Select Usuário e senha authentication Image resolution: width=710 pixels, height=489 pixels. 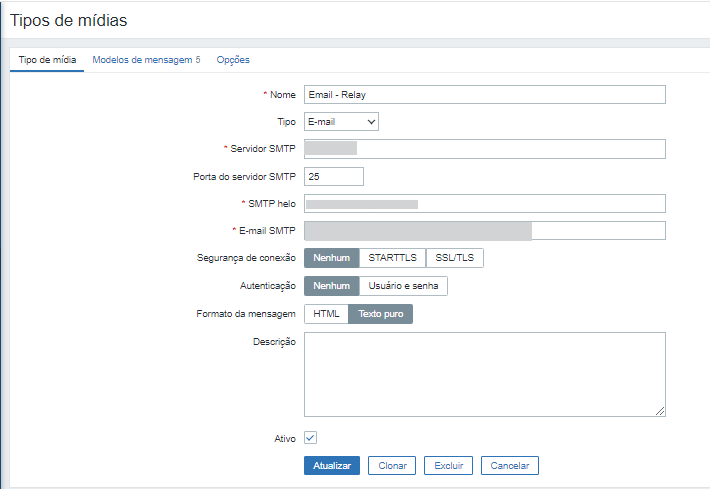tap(403, 286)
